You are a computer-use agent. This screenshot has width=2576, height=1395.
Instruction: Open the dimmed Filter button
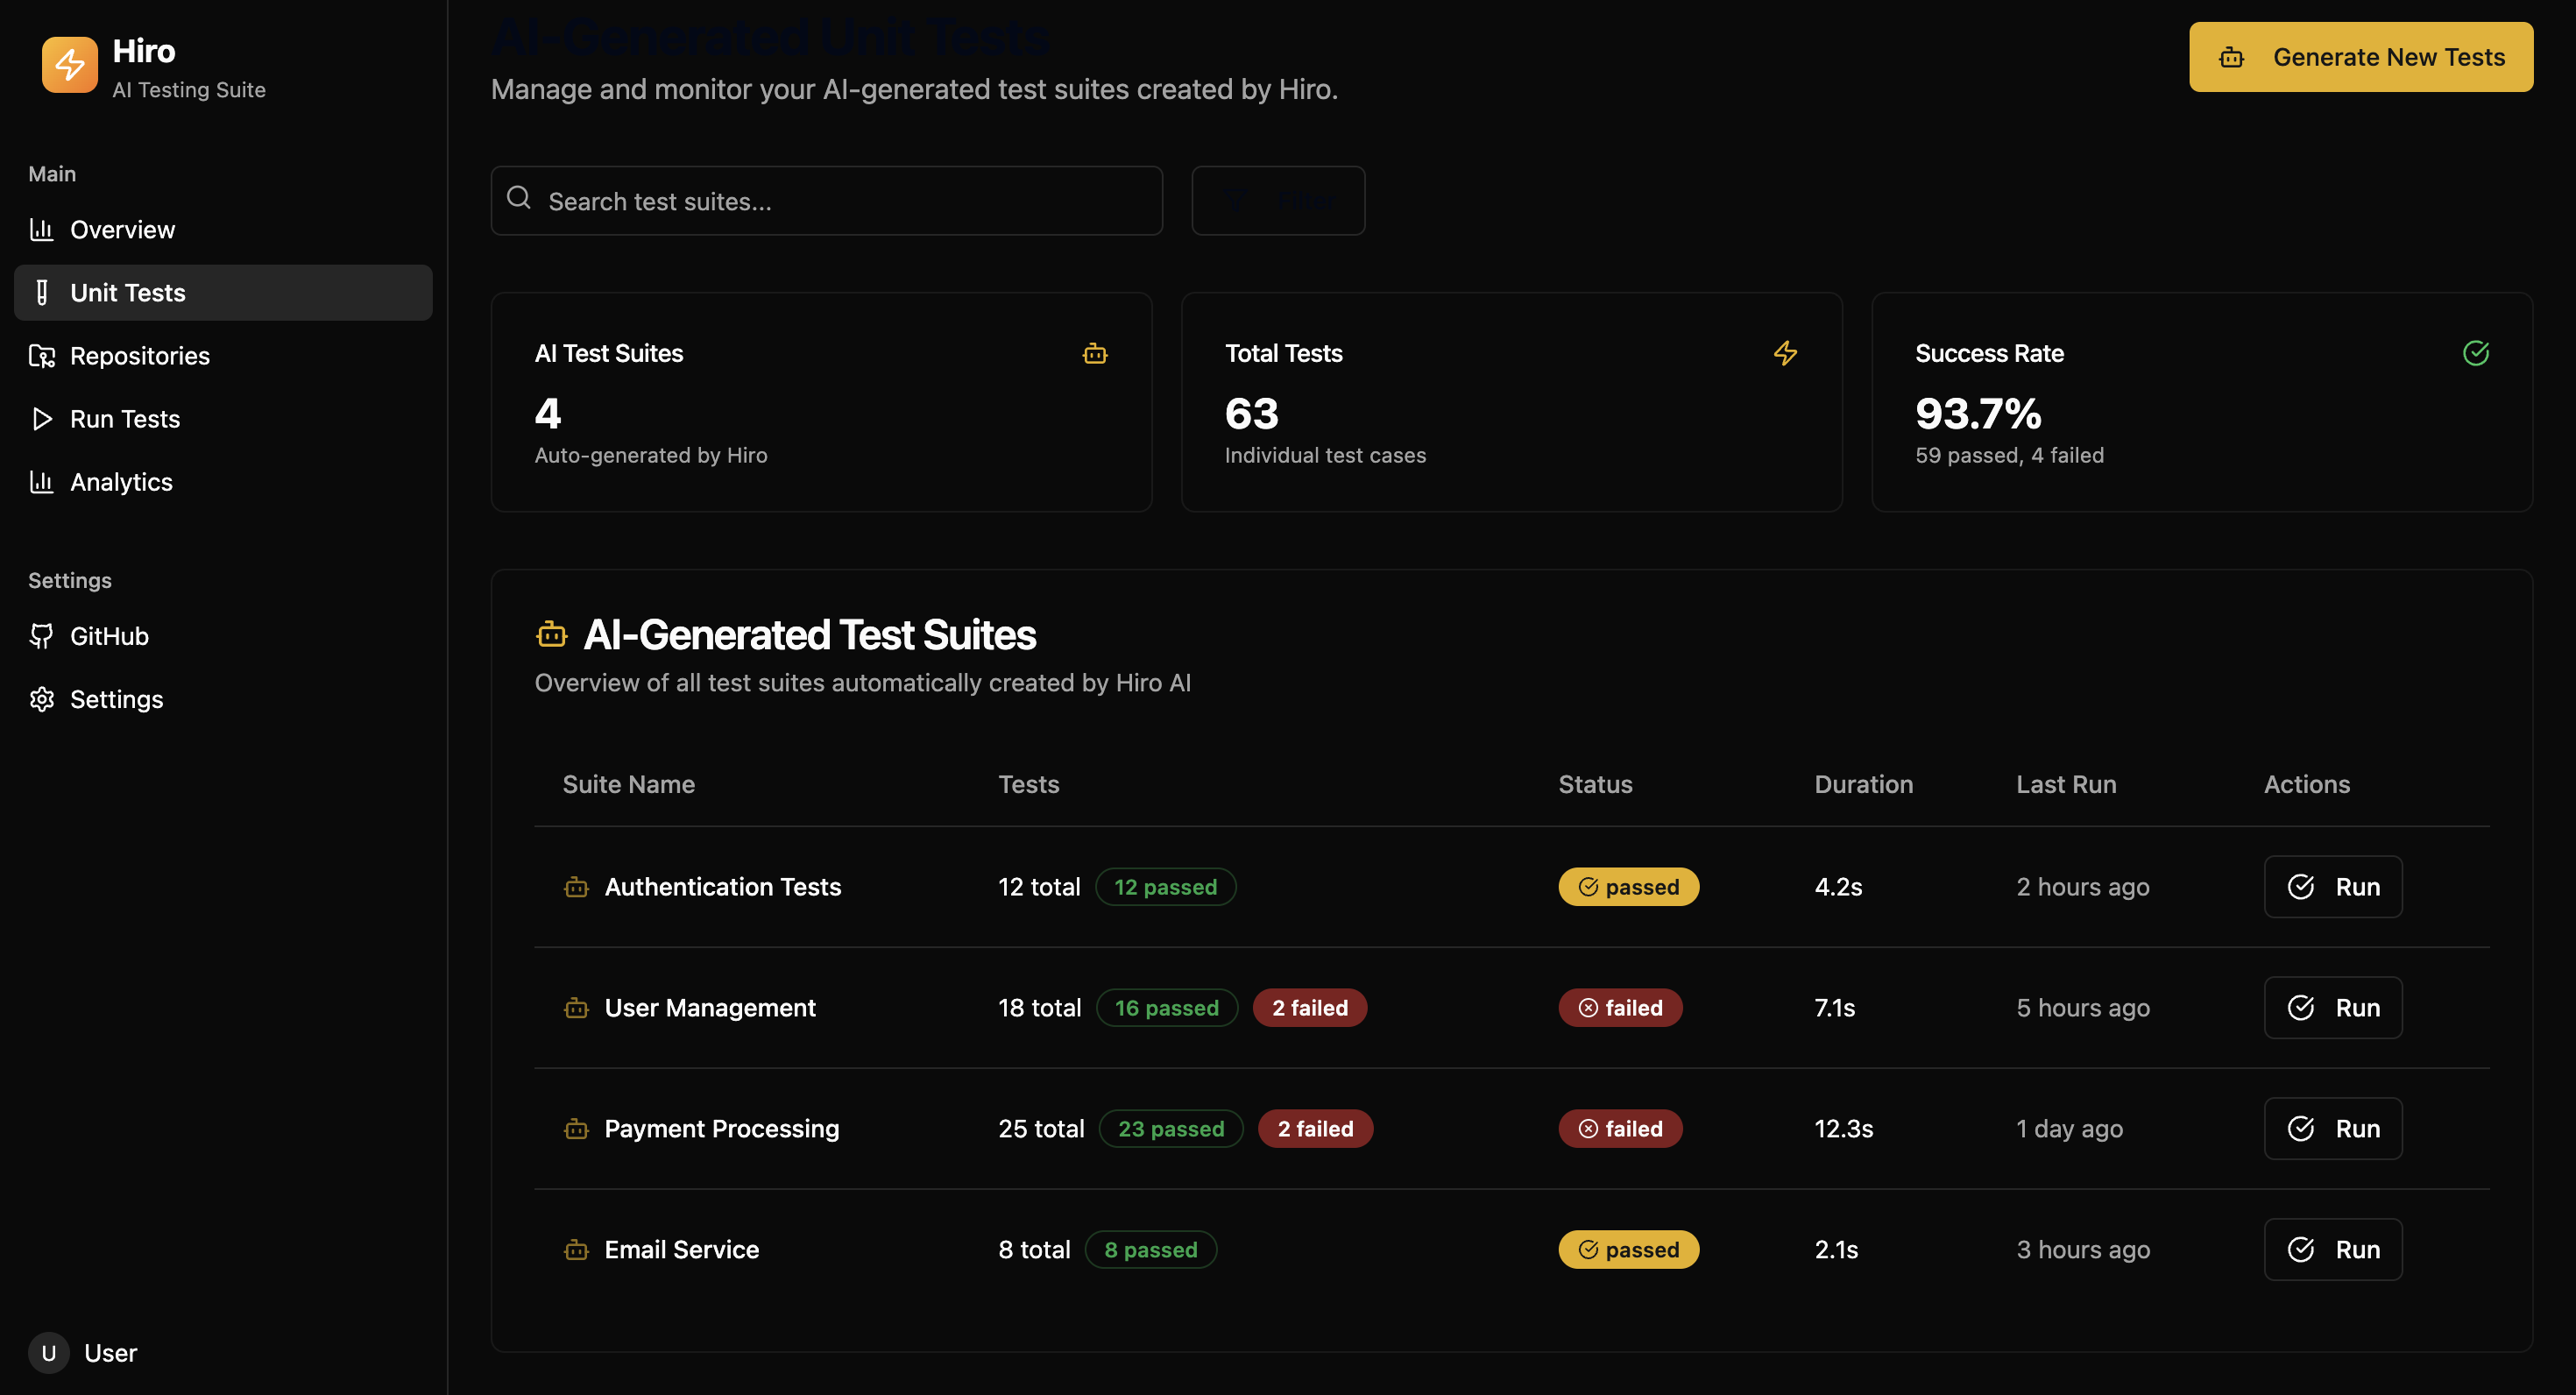[1277, 201]
